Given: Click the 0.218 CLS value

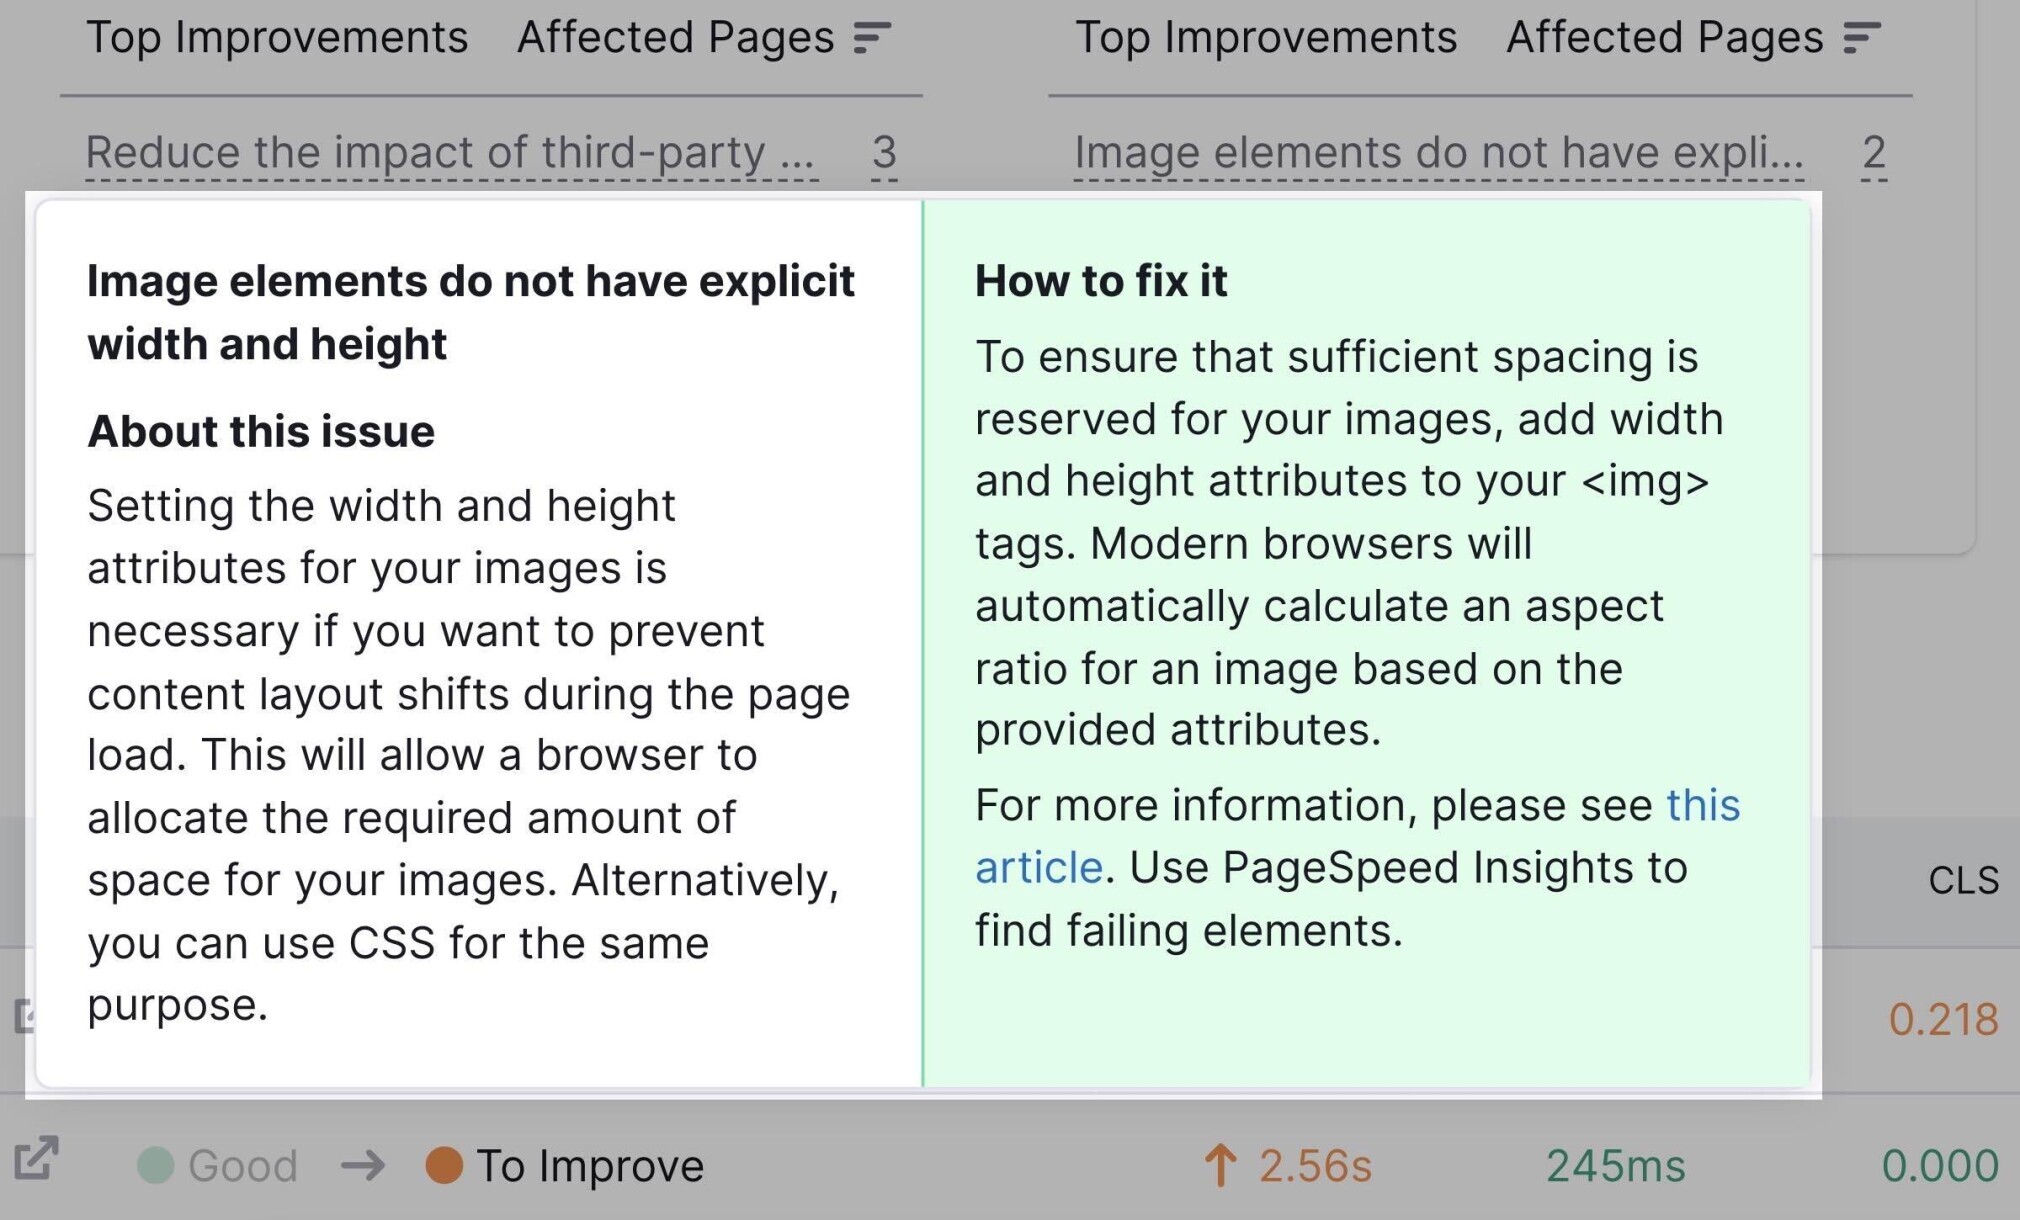Looking at the screenshot, I should click(1943, 1019).
